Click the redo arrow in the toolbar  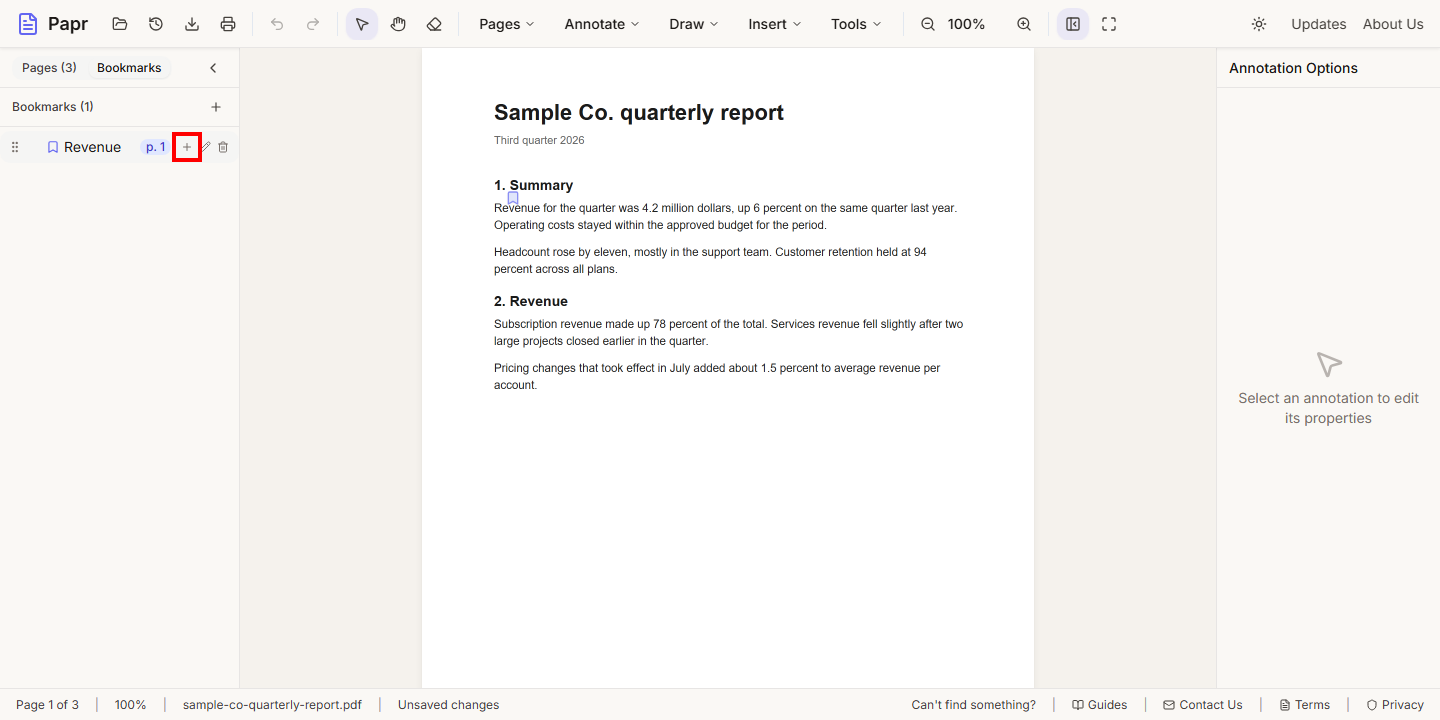(313, 24)
